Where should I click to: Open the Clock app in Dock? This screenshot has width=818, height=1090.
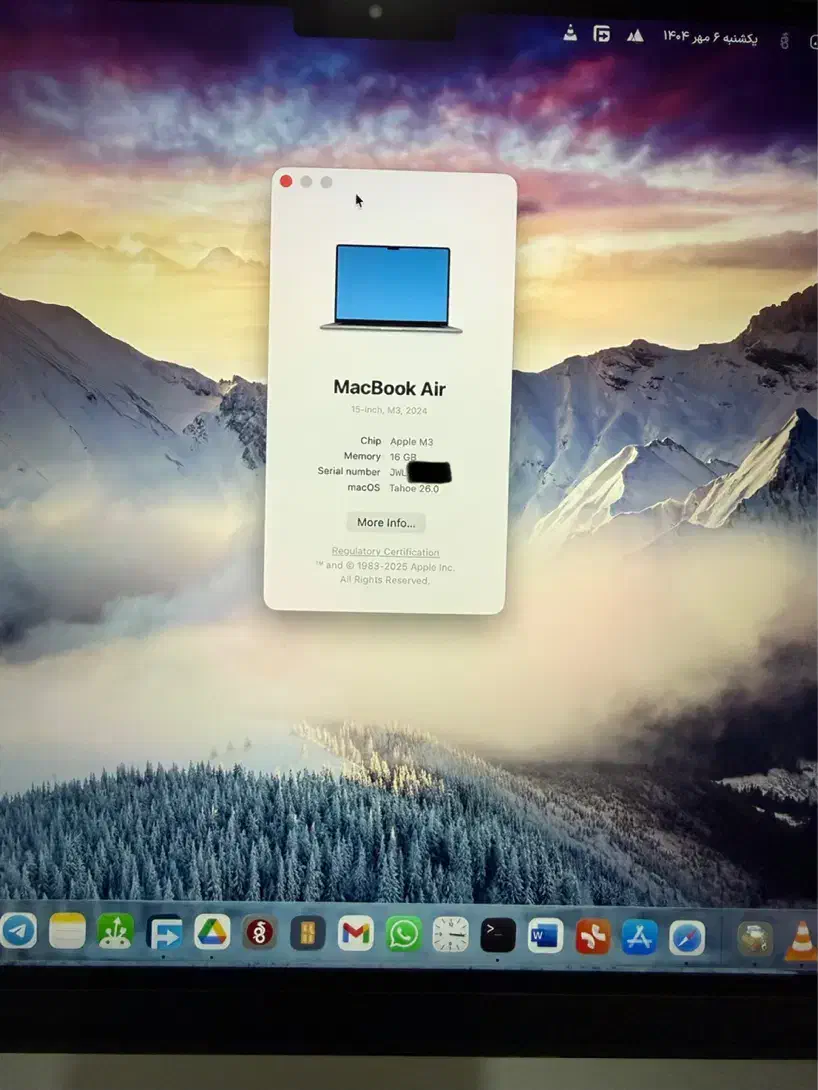click(x=450, y=934)
